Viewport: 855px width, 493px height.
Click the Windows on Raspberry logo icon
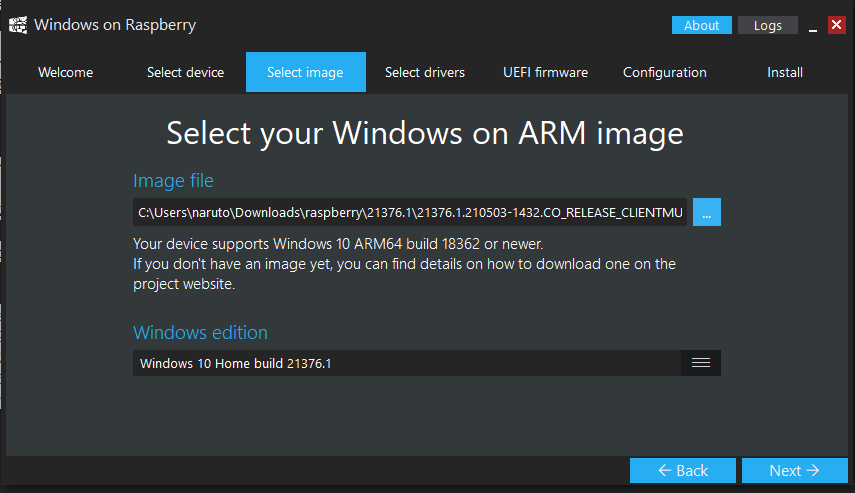coord(17,25)
